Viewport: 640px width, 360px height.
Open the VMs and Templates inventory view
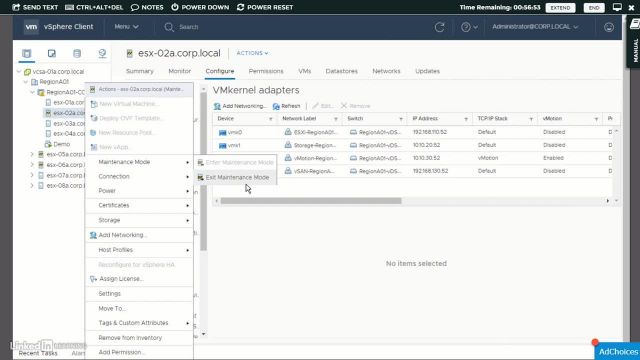(52, 53)
